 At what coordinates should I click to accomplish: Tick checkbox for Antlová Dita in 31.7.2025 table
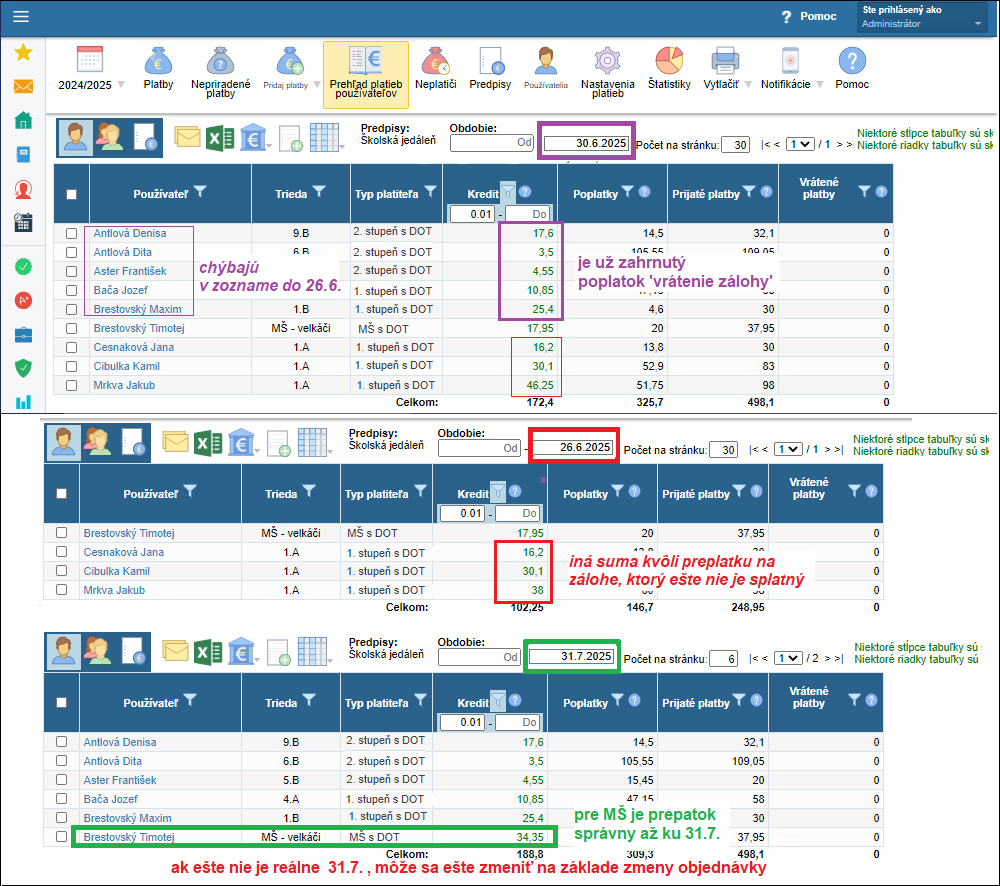coord(61,761)
